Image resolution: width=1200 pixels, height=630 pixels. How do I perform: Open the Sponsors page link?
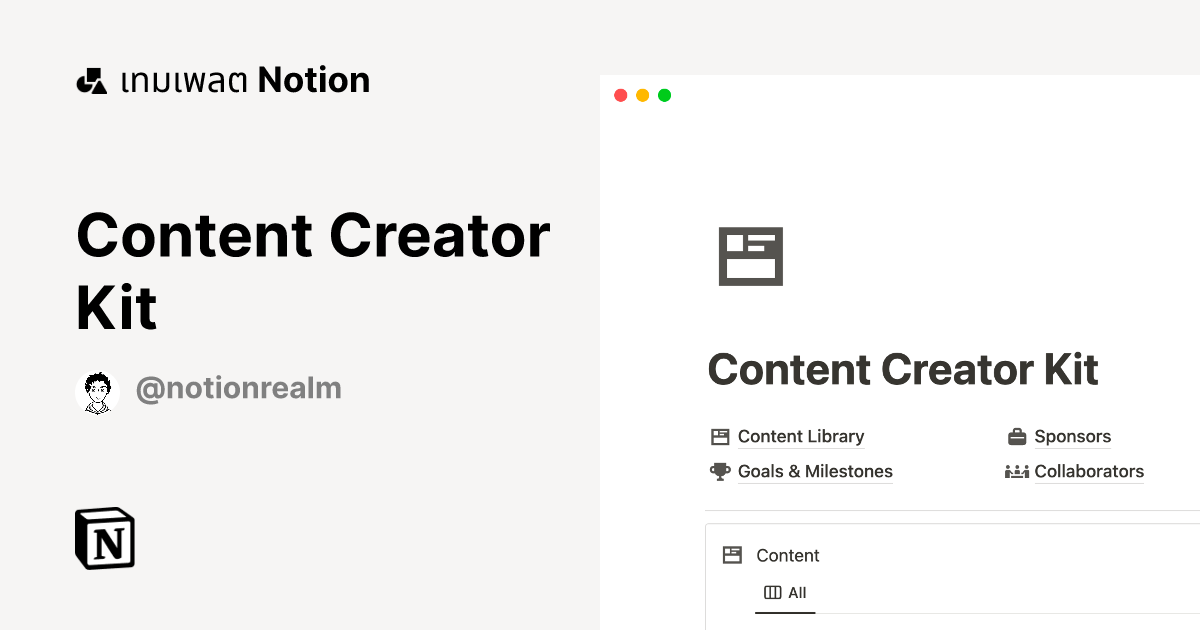point(1073,436)
